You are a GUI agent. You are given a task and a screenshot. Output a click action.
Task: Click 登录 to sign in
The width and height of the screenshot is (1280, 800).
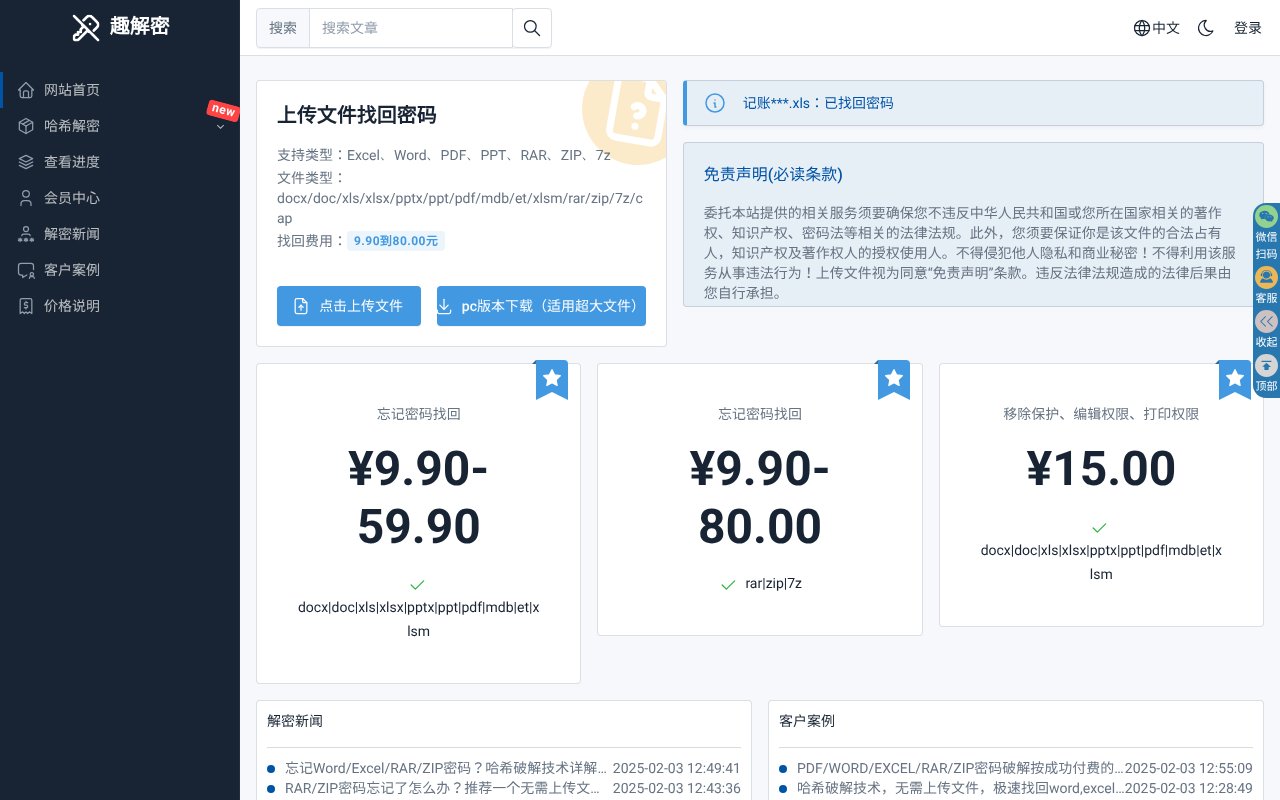tap(1247, 28)
